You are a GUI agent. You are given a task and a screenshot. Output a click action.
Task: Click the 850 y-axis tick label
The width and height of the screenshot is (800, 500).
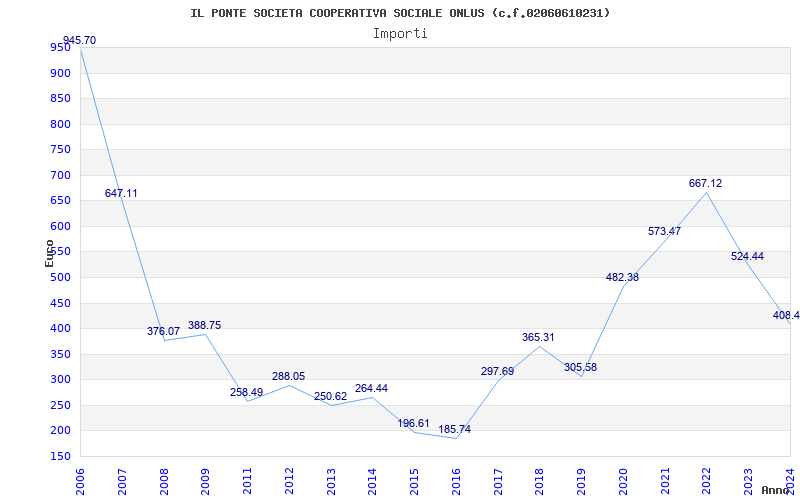tap(60, 99)
